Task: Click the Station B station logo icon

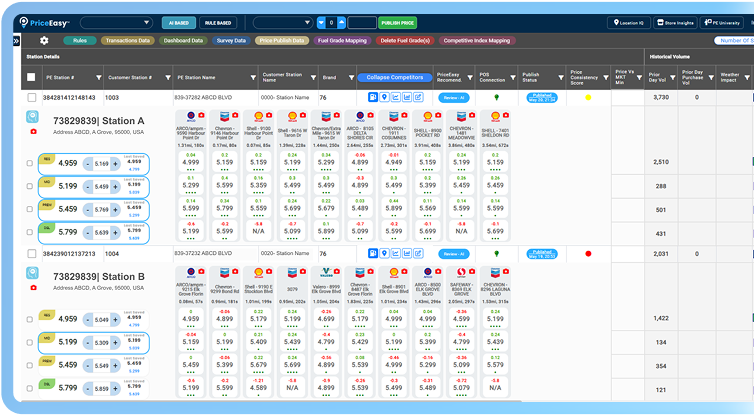Action: [33, 275]
